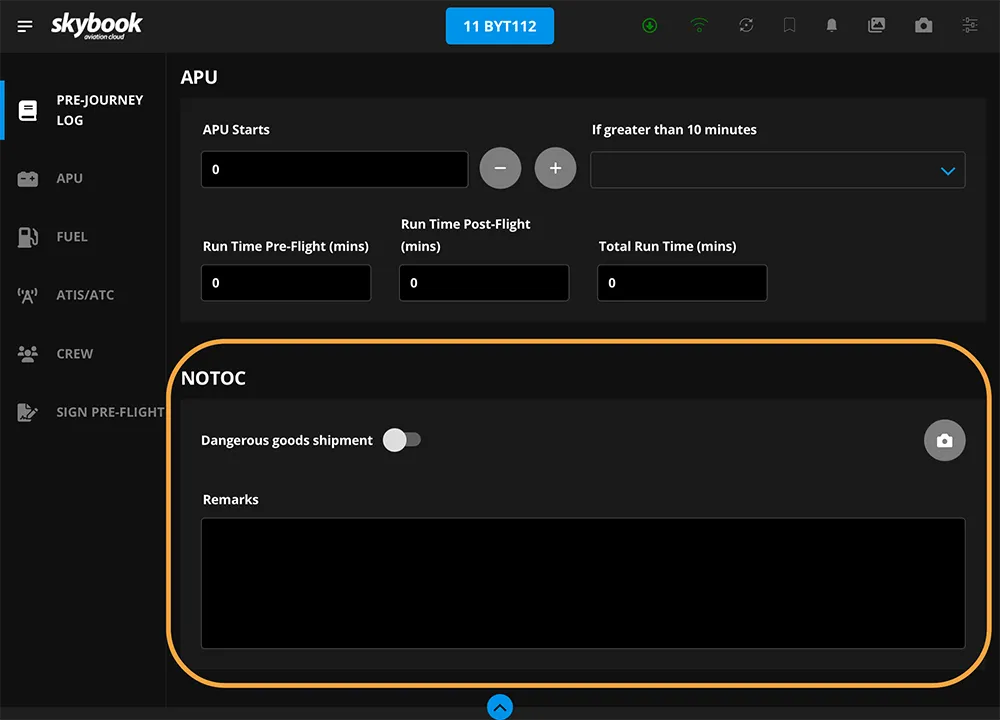Click the blue up chevron at bottom
The image size is (1000, 720).
coord(500,707)
